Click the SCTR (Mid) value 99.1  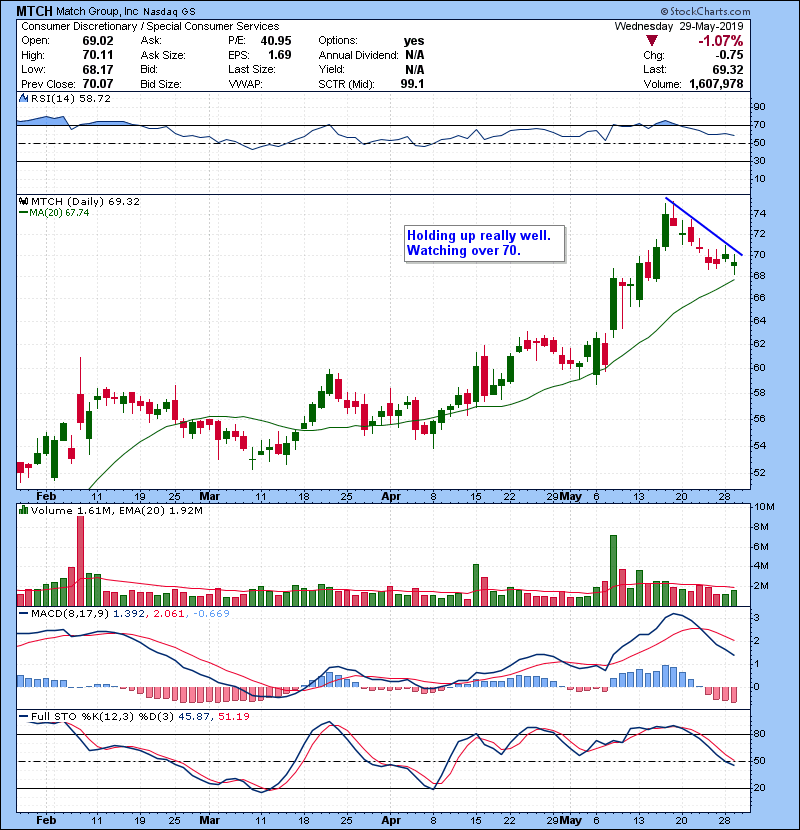point(412,84)
